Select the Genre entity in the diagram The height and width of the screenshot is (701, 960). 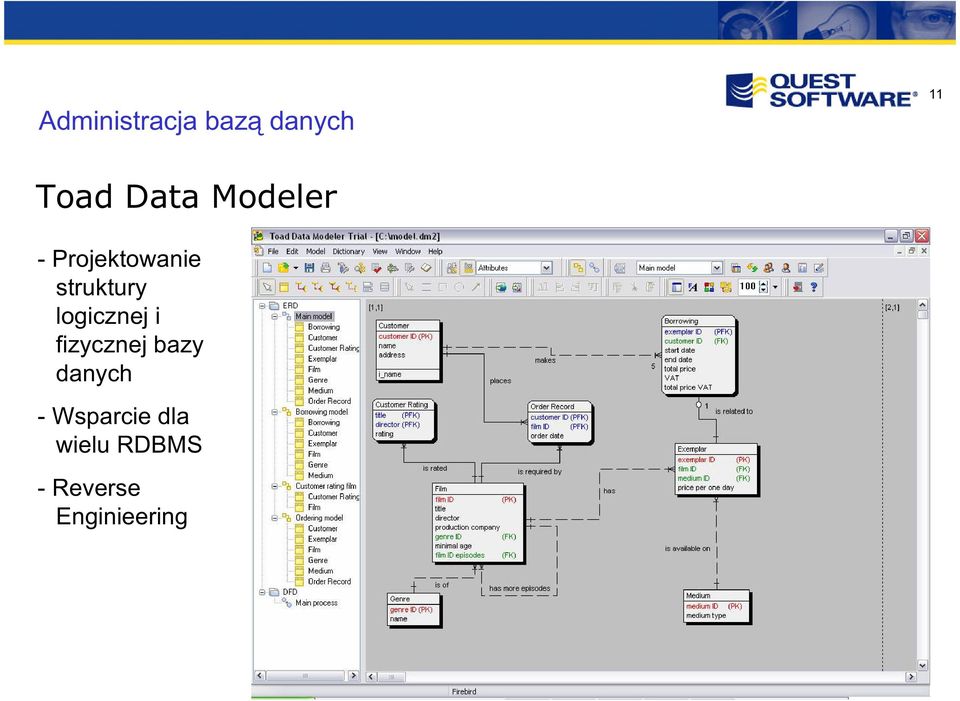coord(414,609)
